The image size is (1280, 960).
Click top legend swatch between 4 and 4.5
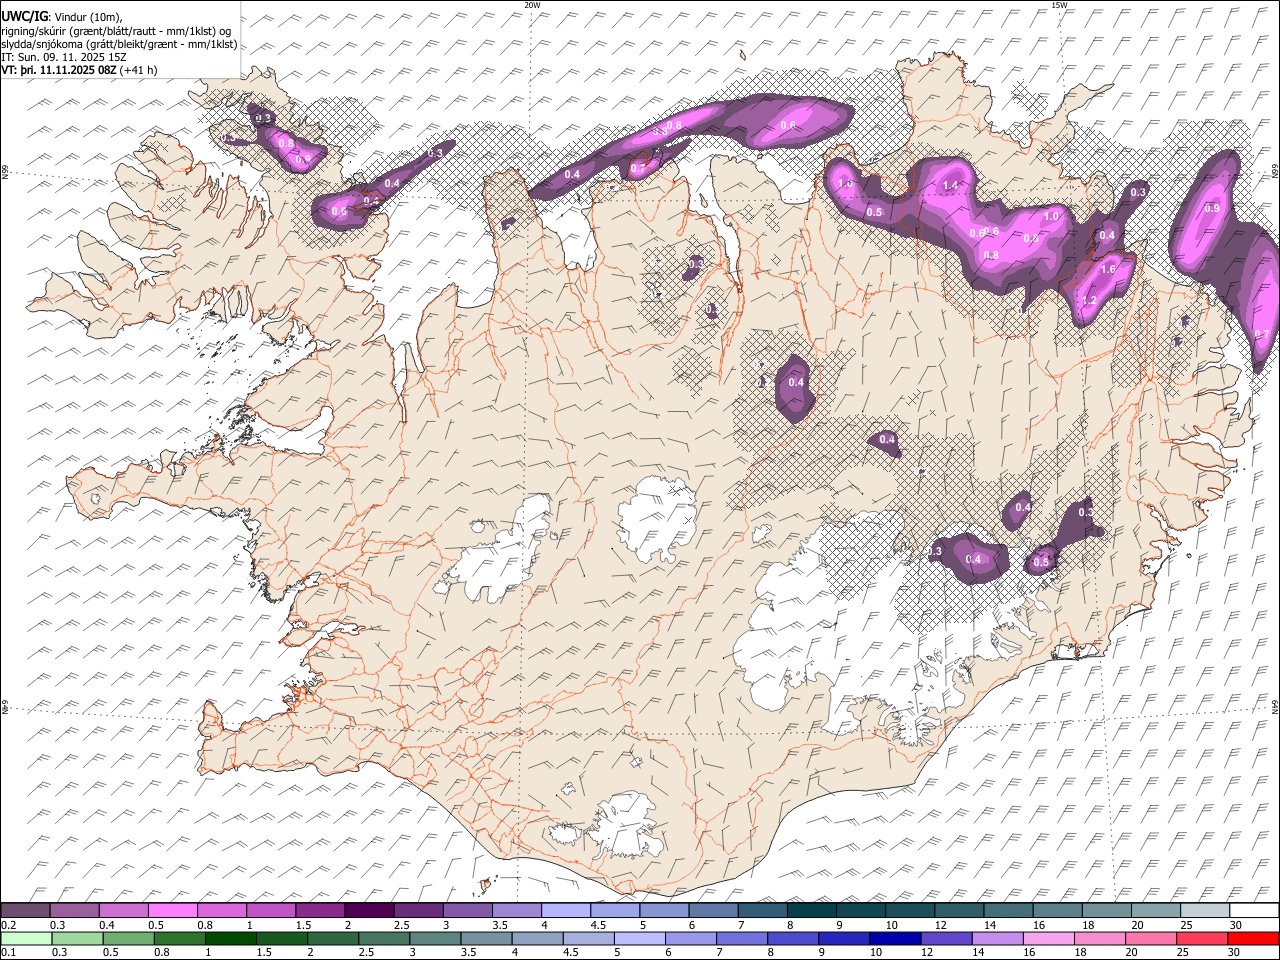(565, 910)
